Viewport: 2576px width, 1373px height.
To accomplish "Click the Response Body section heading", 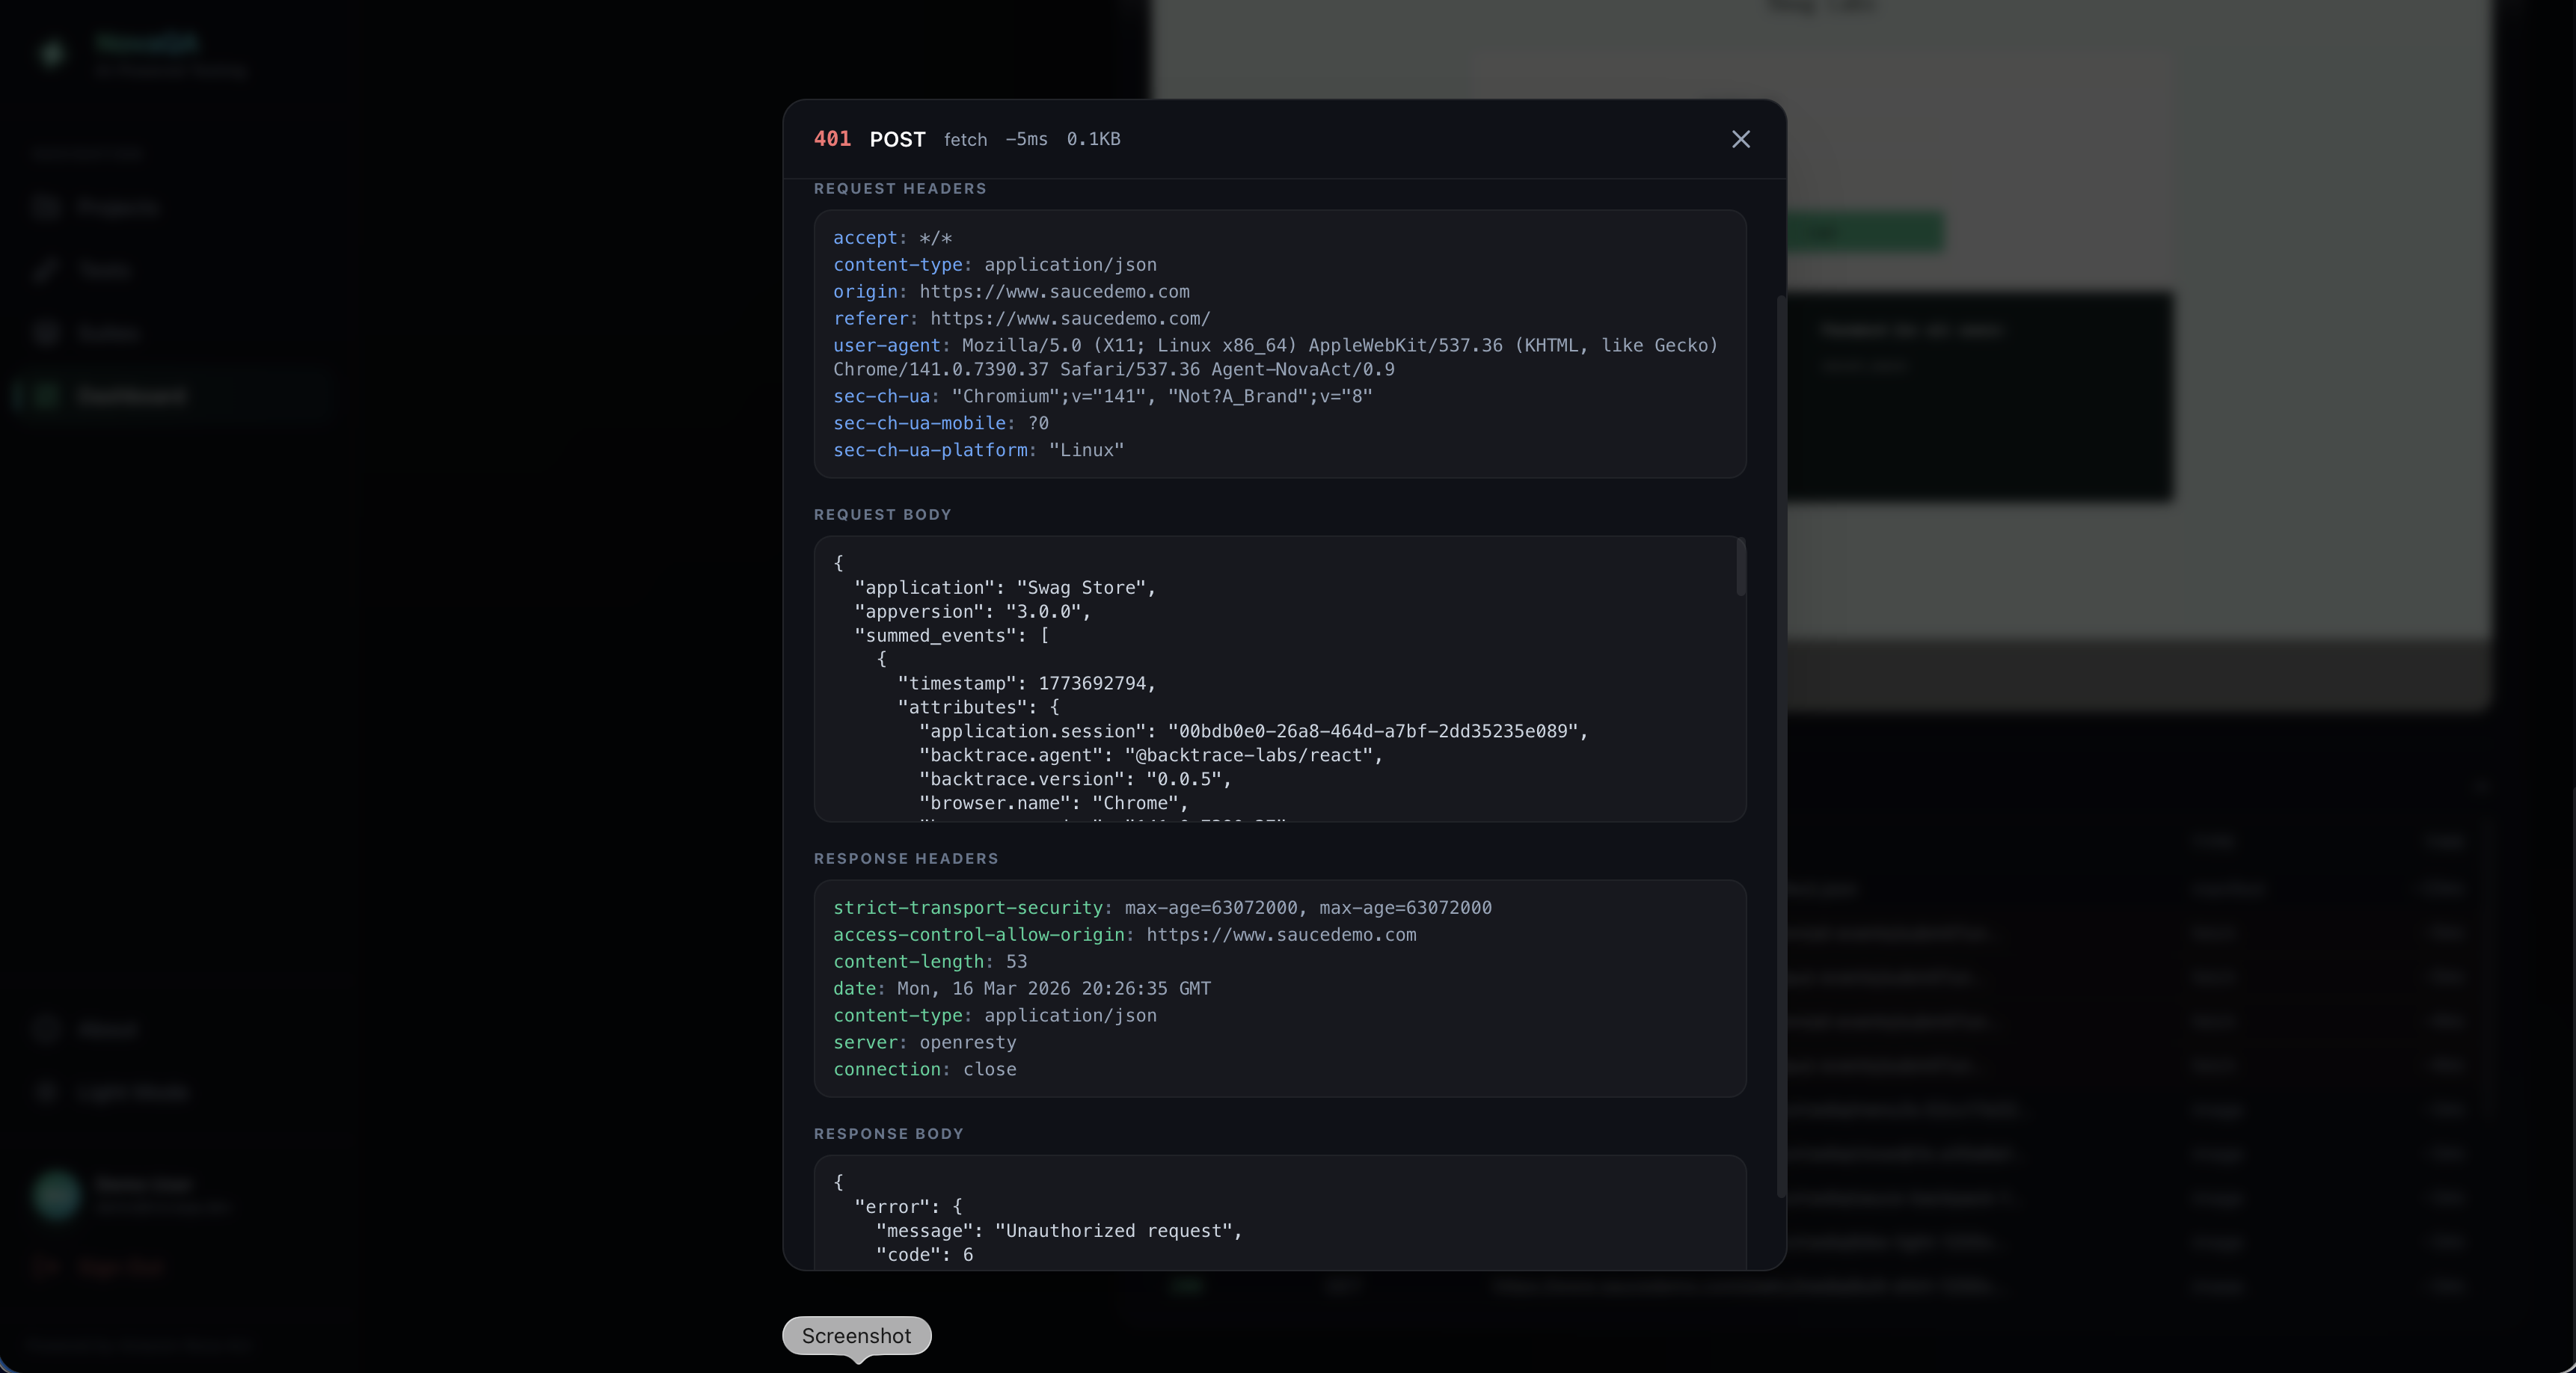I will pyautogui.click(x=888, y=1134).
